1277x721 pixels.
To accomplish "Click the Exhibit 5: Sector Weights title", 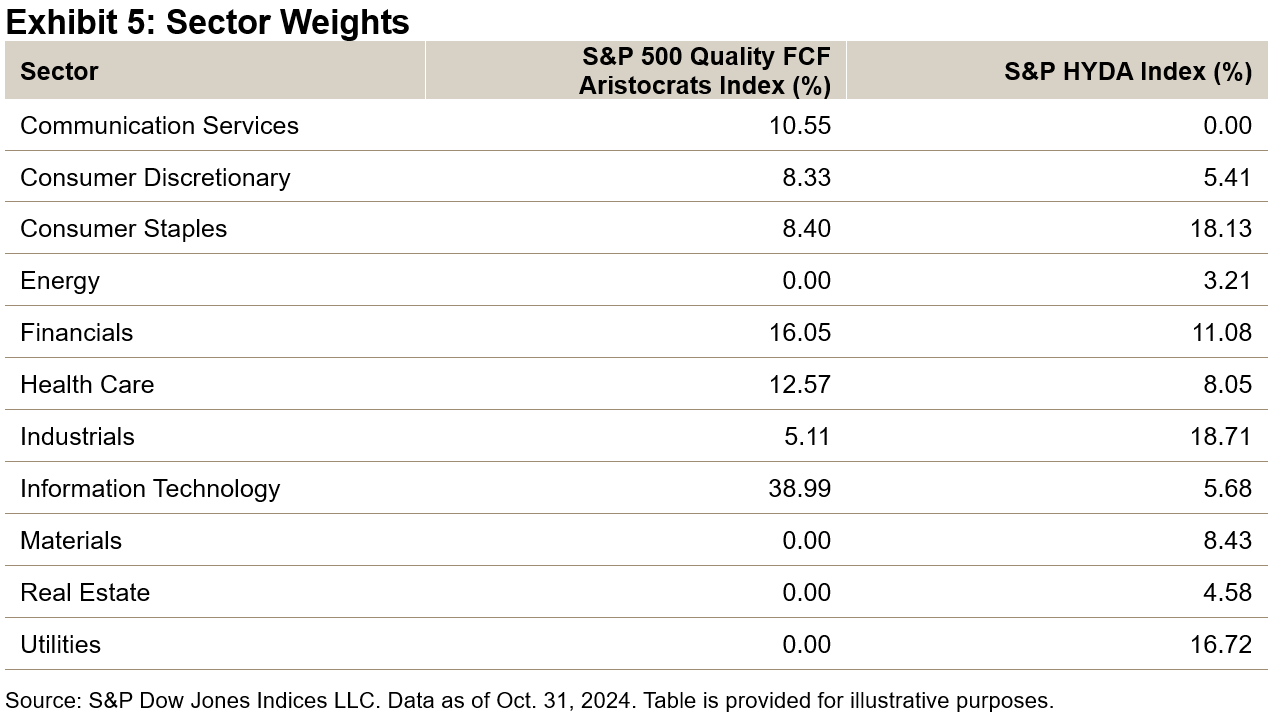I will point(207,22).
